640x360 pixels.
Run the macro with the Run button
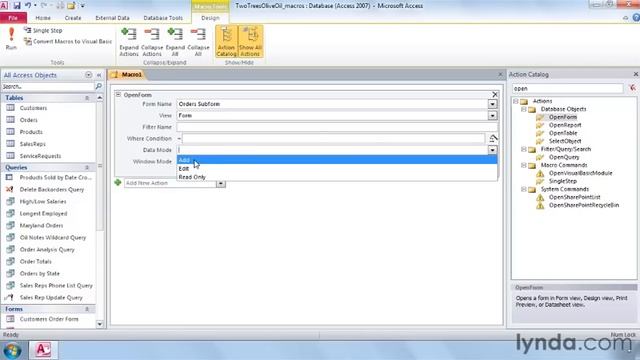(x=11, y=39)
